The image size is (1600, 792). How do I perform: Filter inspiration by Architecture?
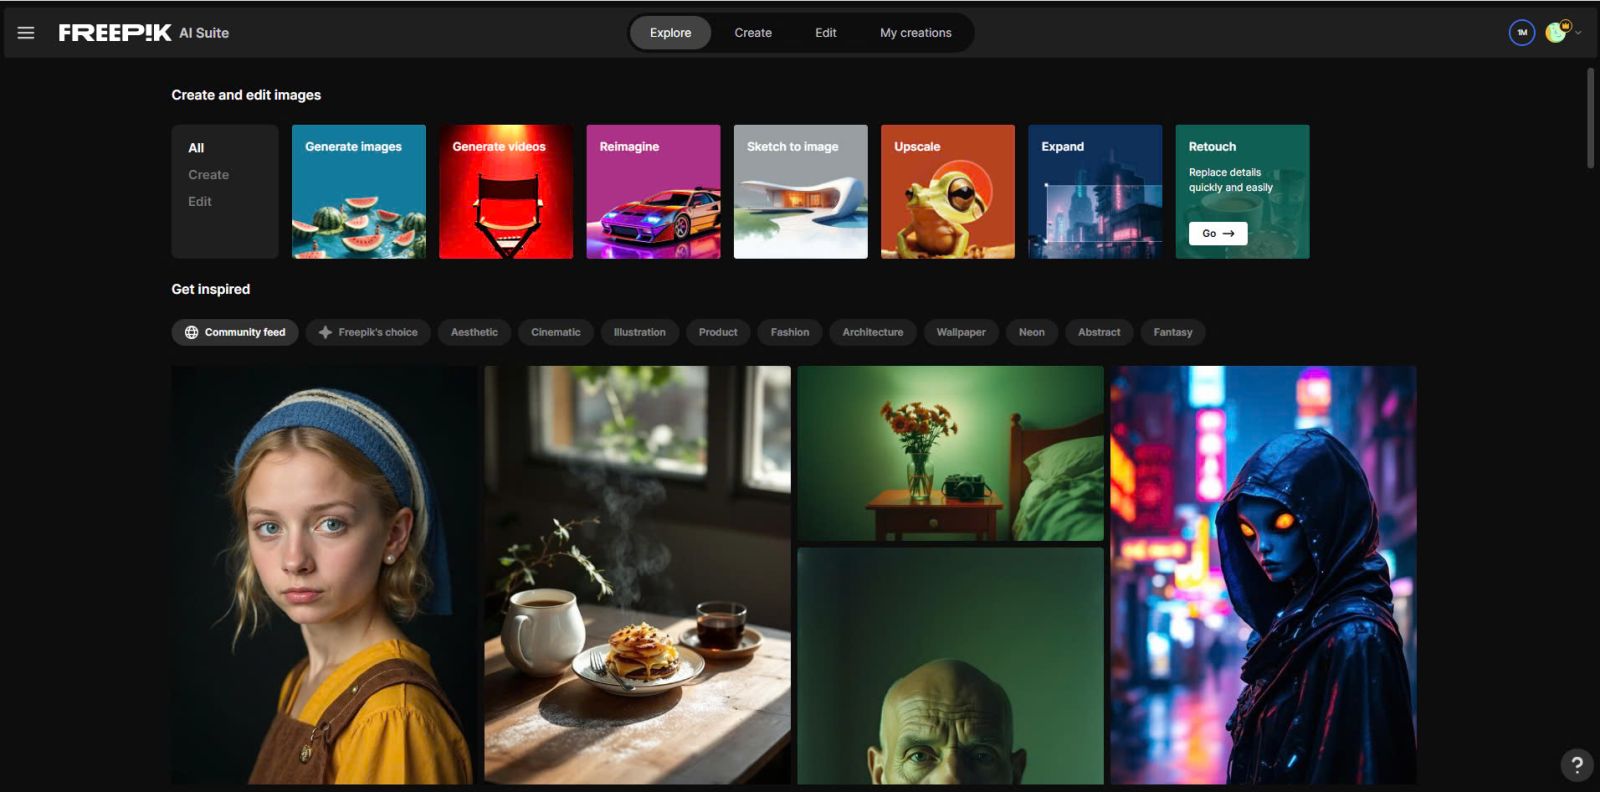coord(873,332)
